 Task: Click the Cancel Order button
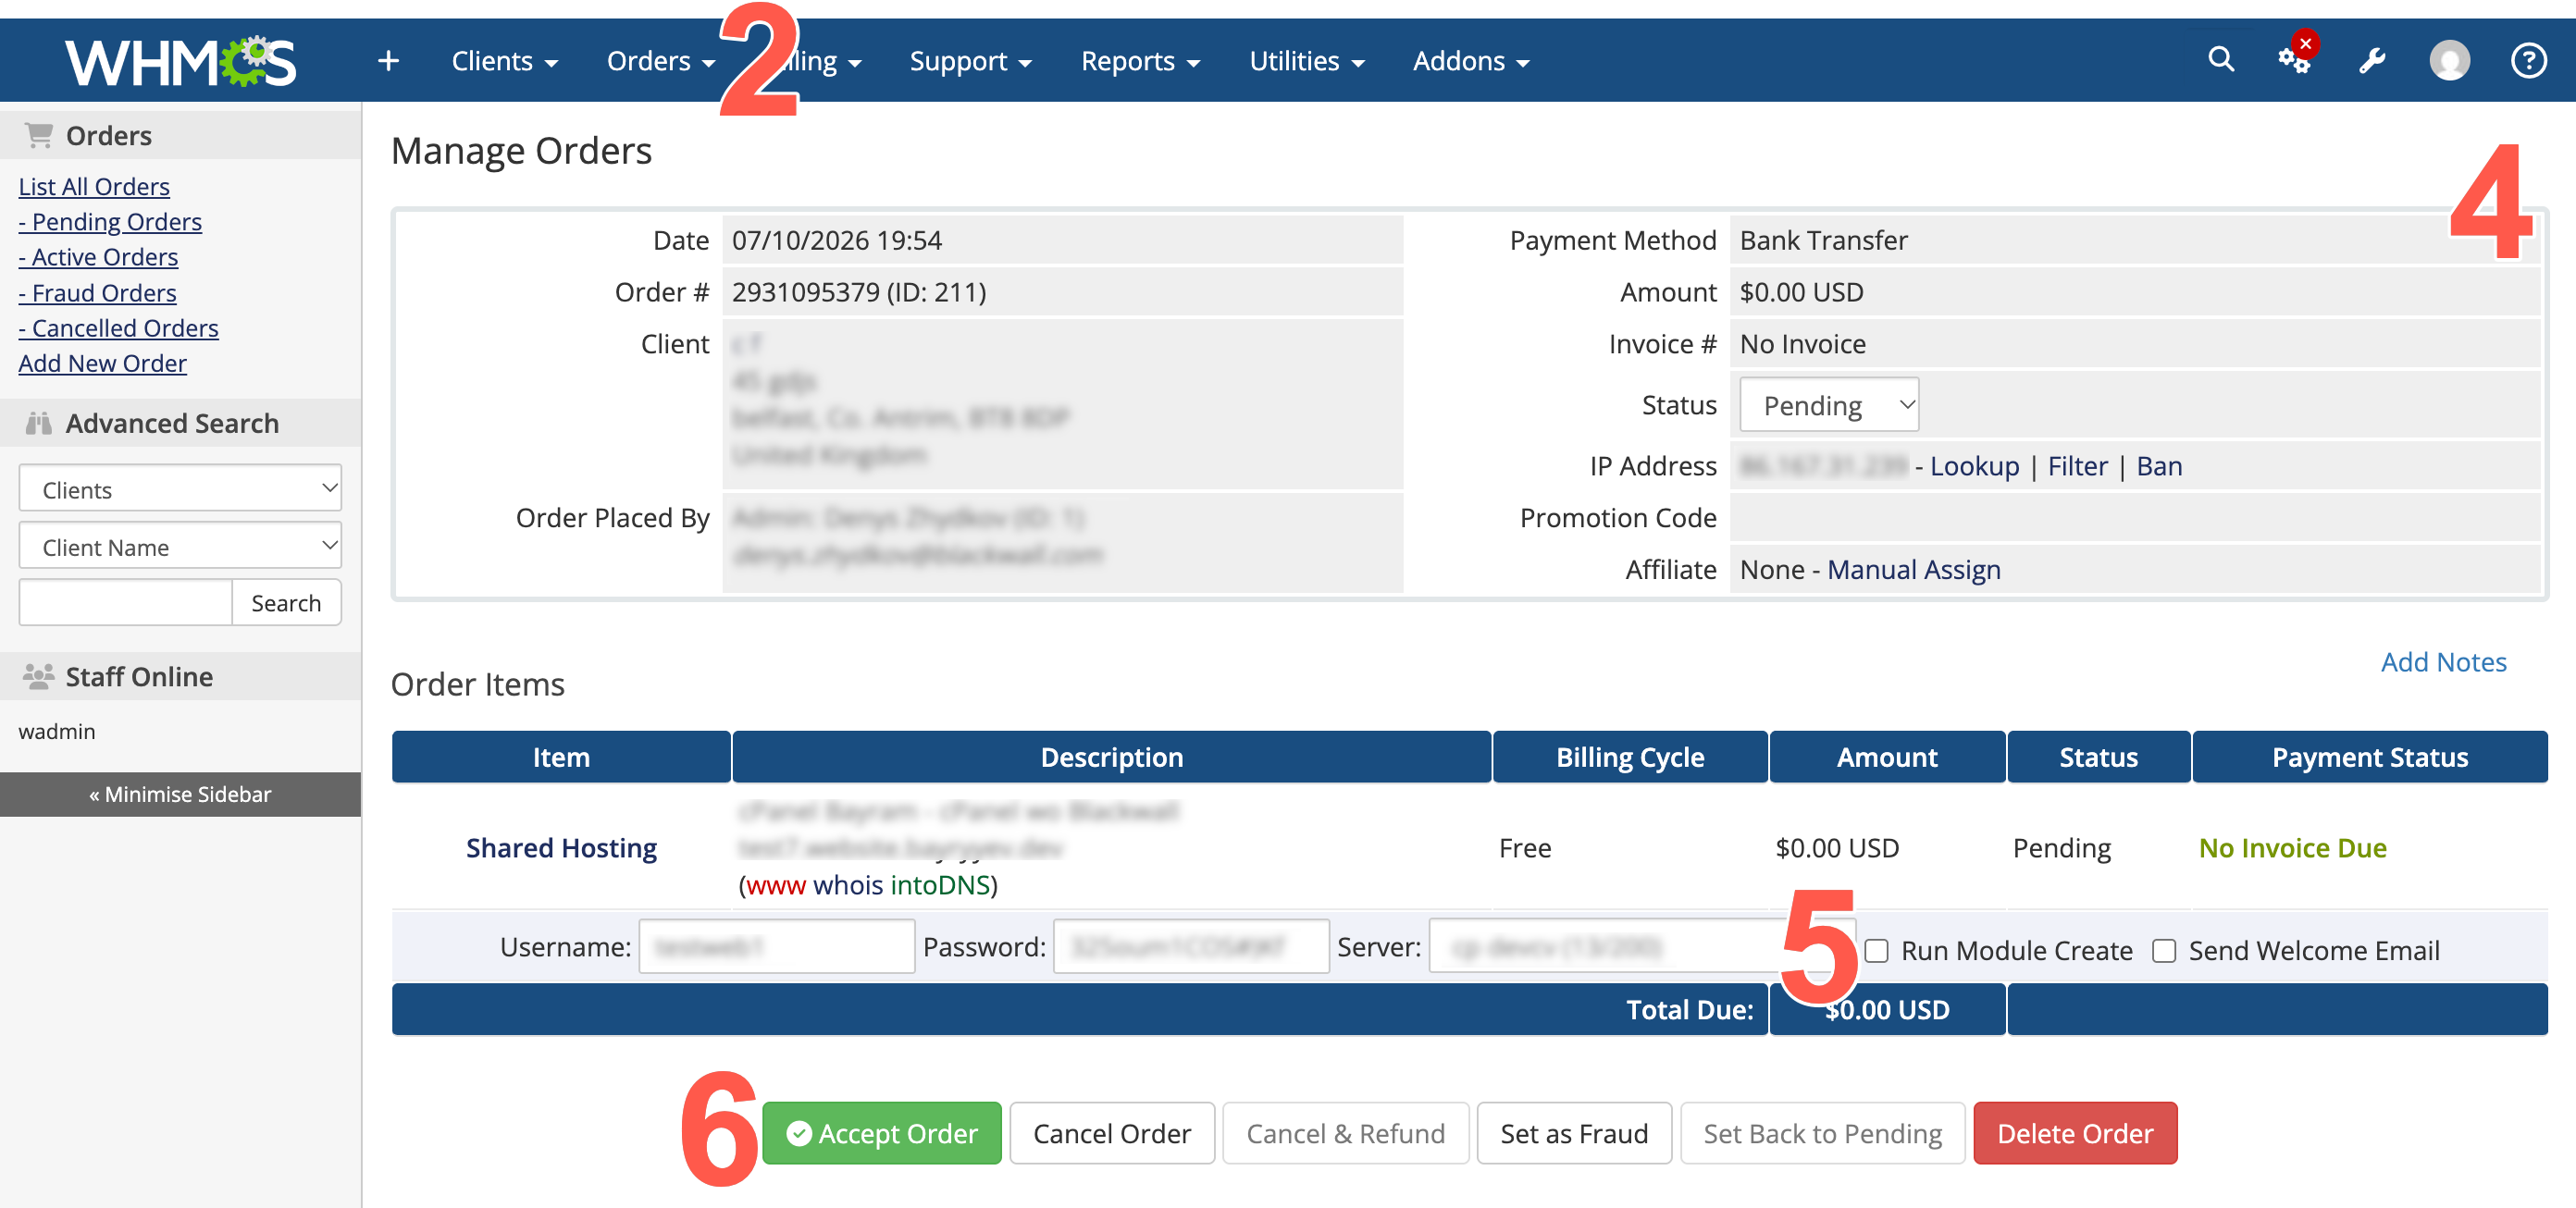point(1112,1133)
